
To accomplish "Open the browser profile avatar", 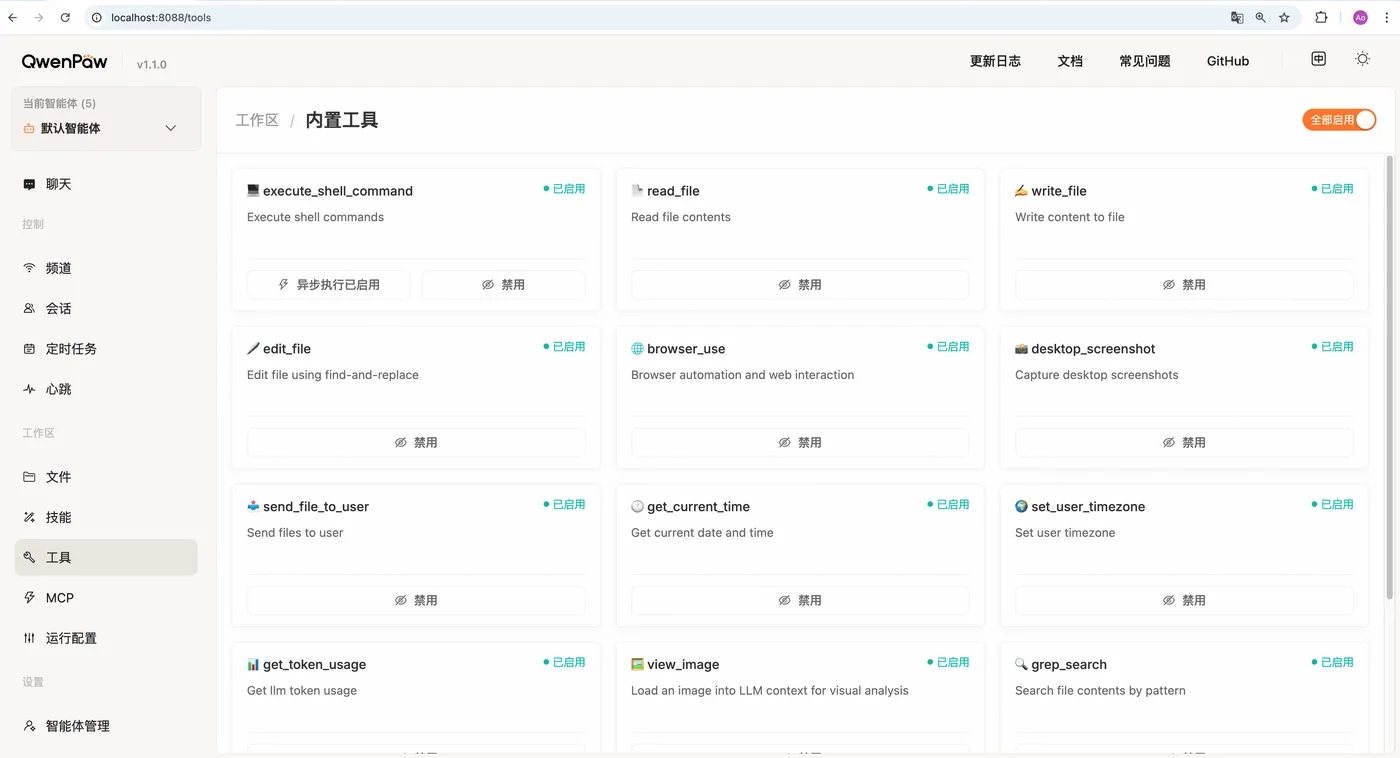I will point(1360,17).
